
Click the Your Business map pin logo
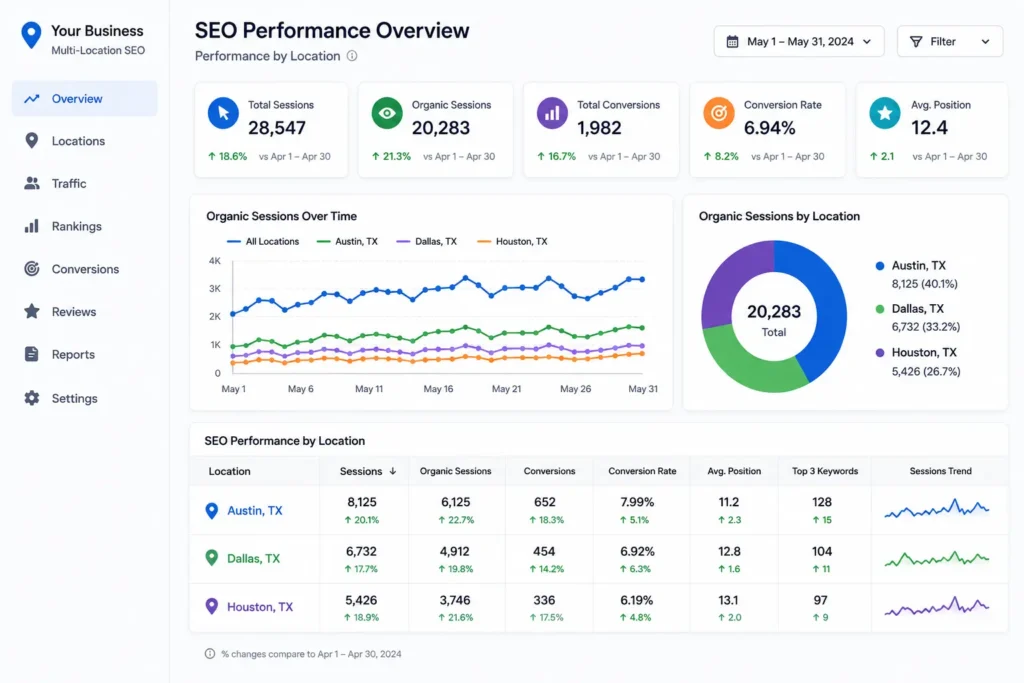coord(31,35)
